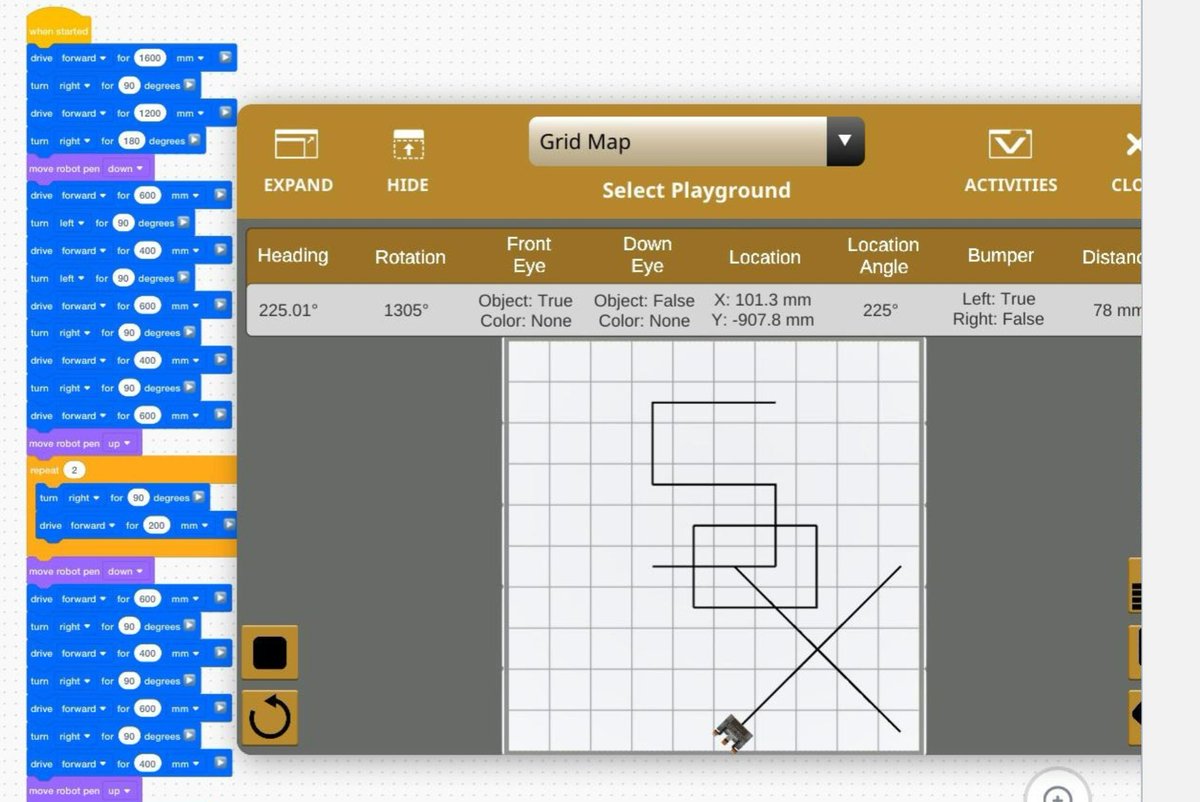Open the mm unit dropdown beside 1600
The width and height of the screenshot is (1200, 802).
pos(190,58)
